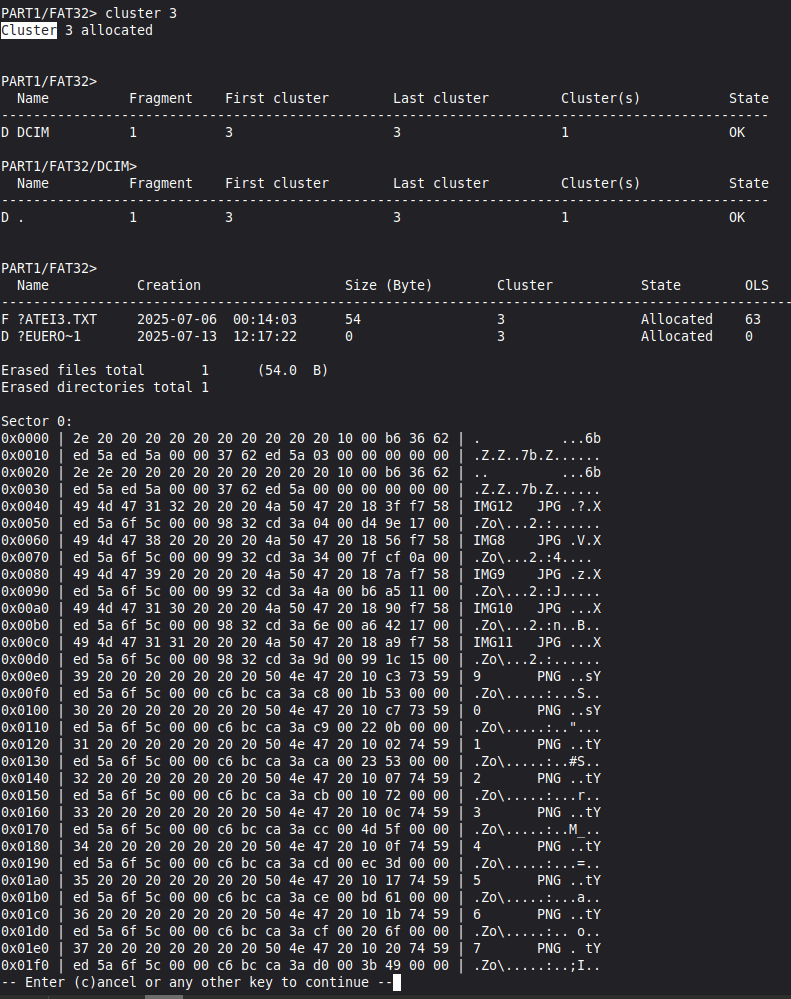Click the ASCII text 'IMG11 JPG'
This screenshot has width=791, height=999.
tap(517, 642)
